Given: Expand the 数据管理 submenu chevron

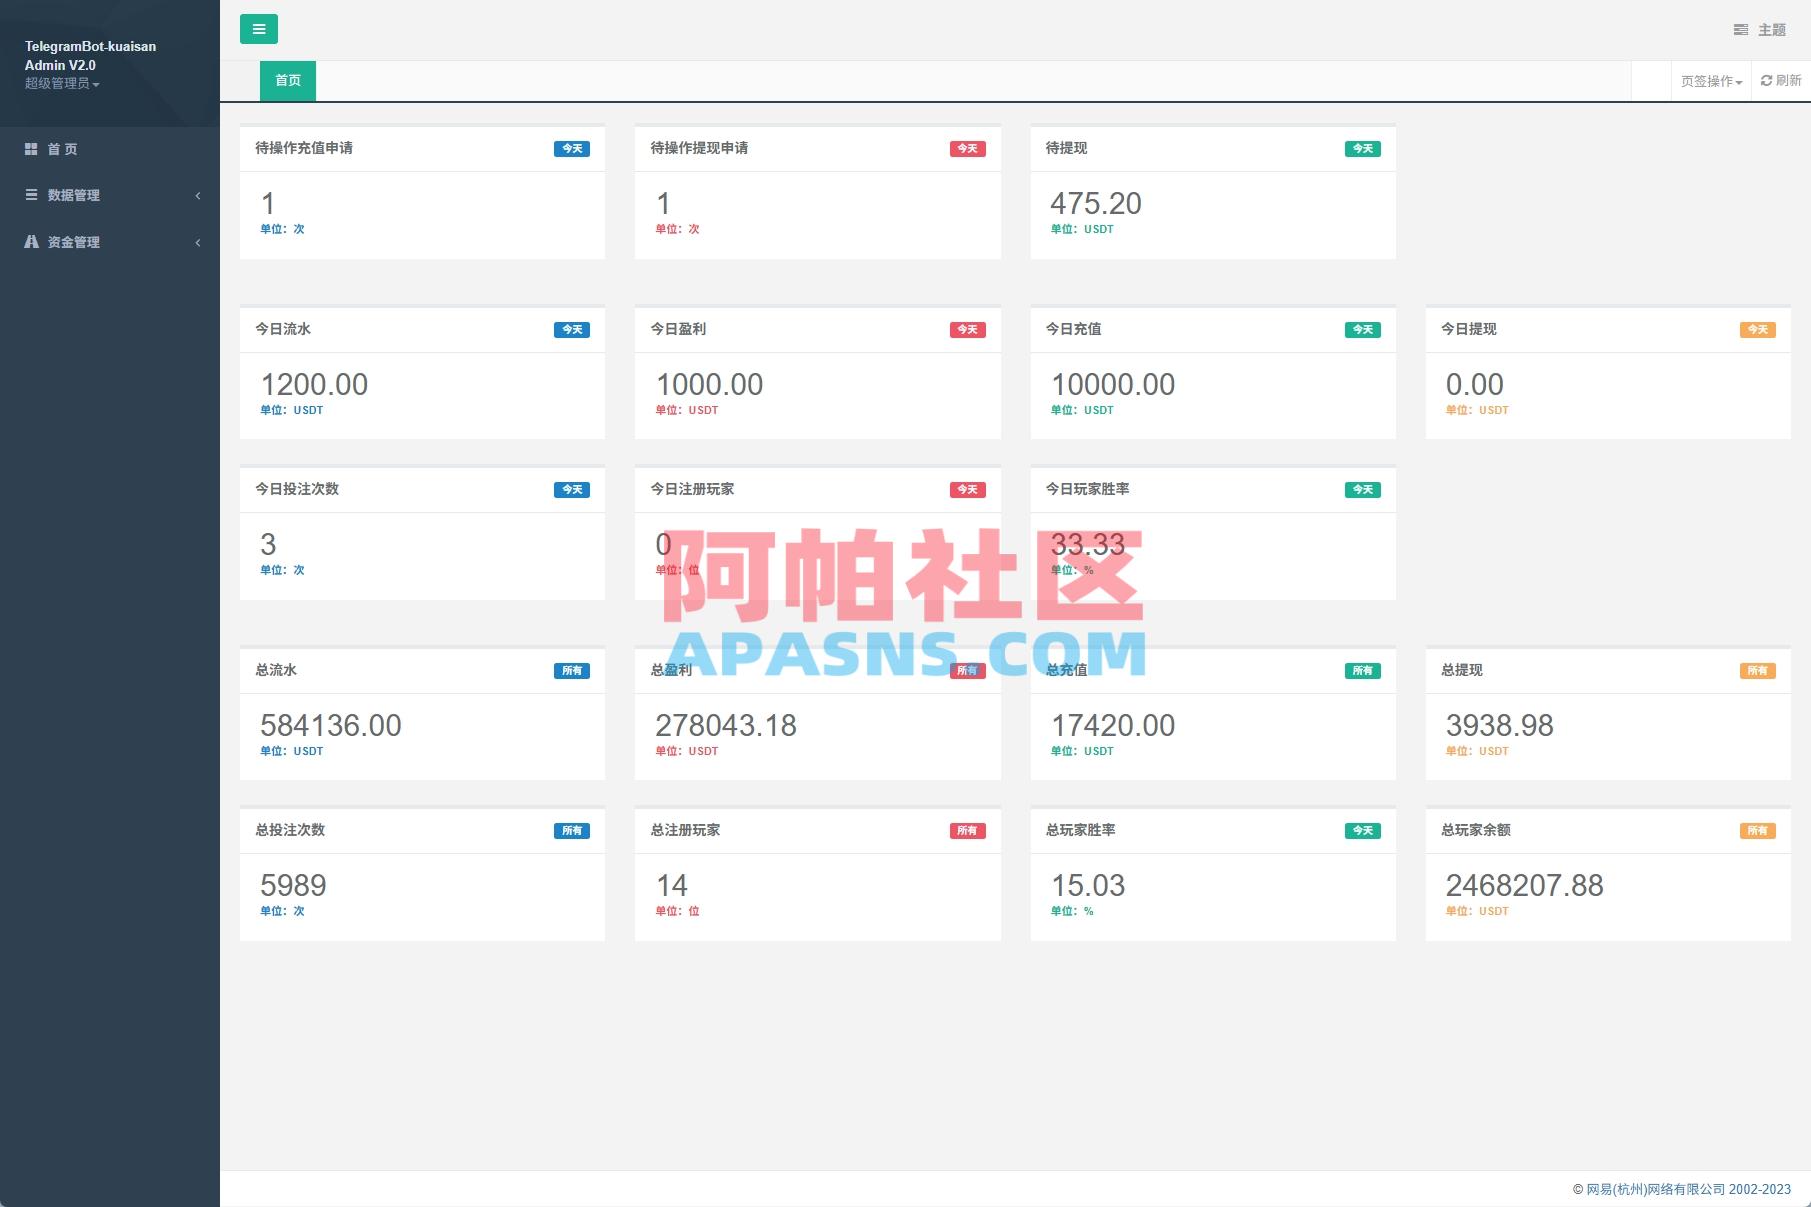Looking at the screenshot, I should point(198,195).
